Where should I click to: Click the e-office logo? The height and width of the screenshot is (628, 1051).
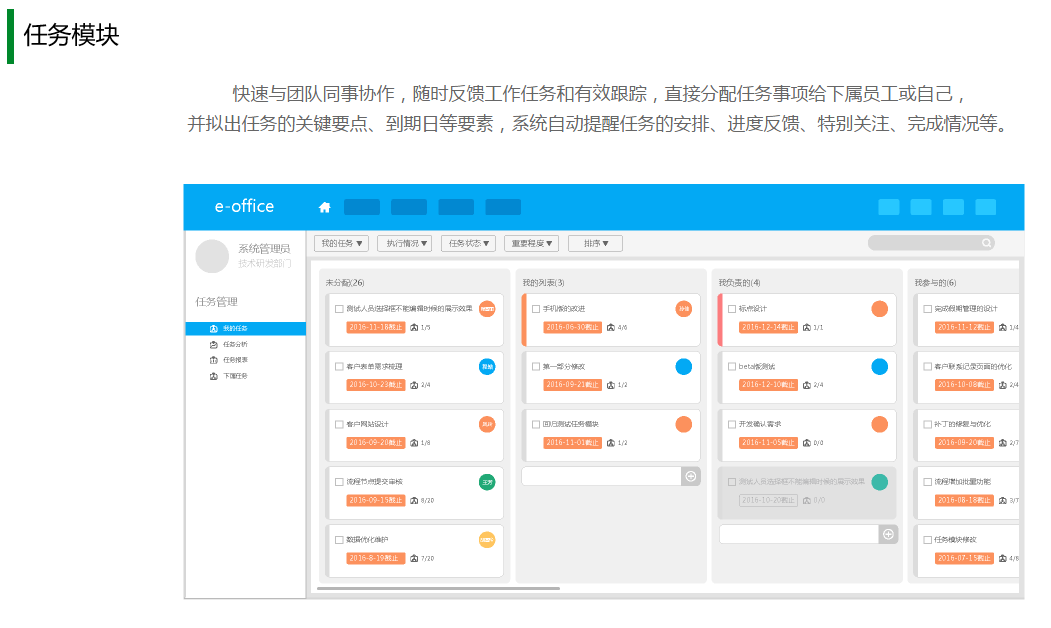coord(244,206)
